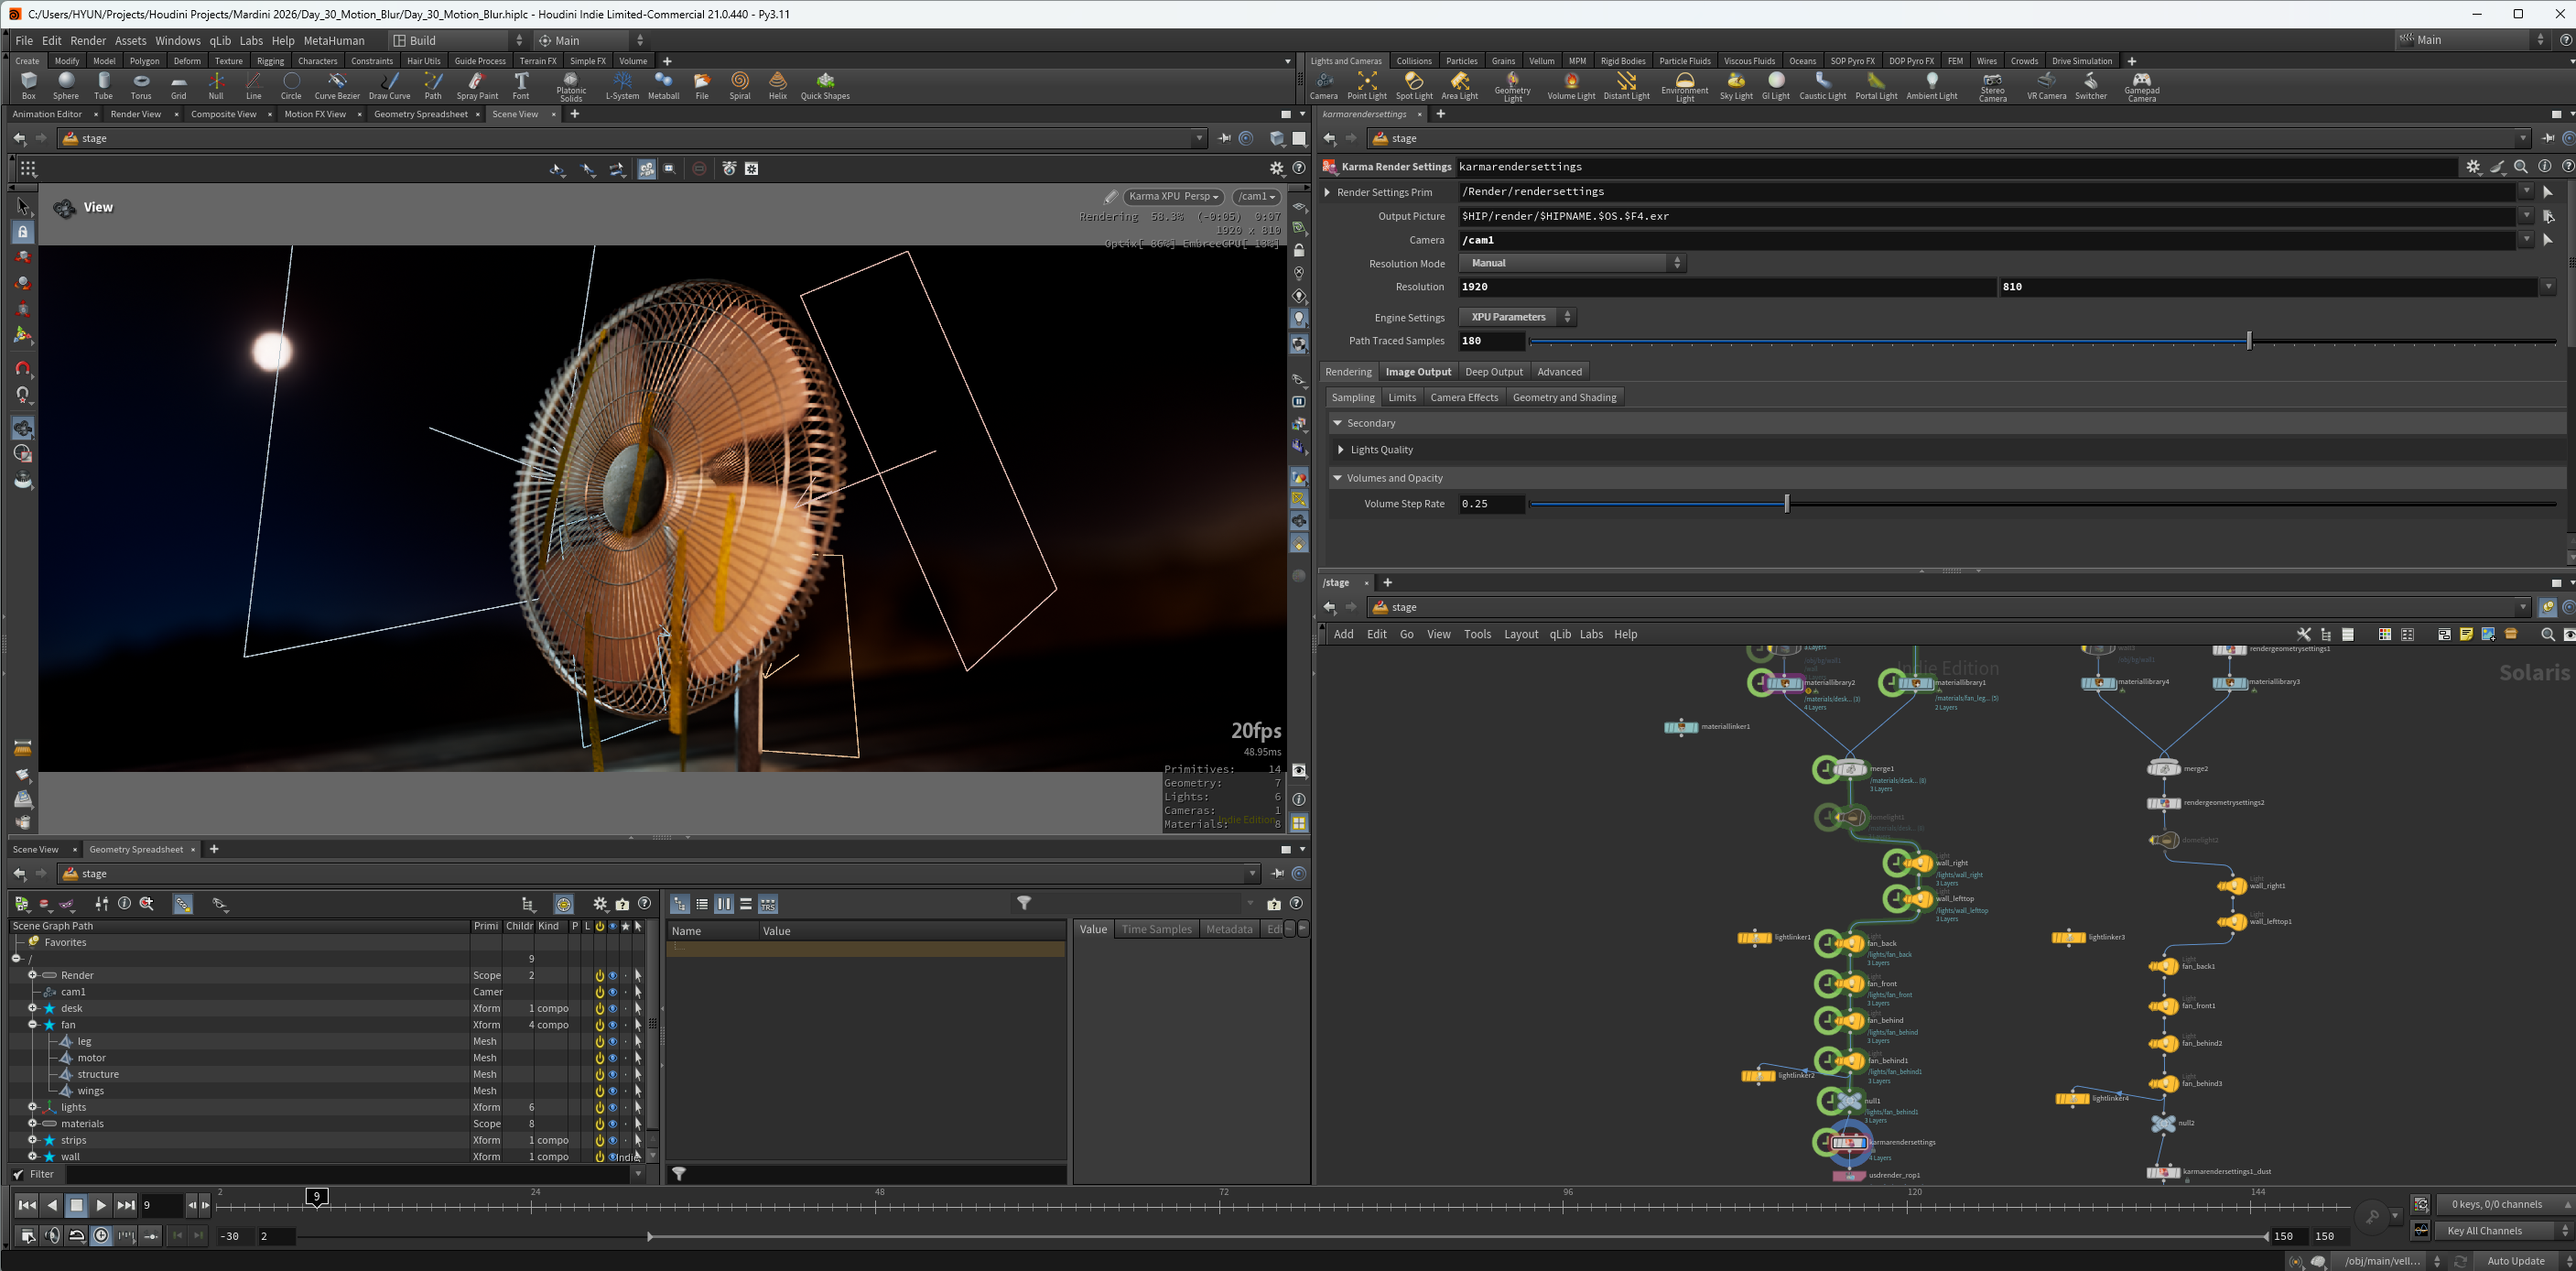The height and width of the screenshot is (1271, 2576).
Task: Toggle visibility eye for fan prim
Action: [613, 1025]
